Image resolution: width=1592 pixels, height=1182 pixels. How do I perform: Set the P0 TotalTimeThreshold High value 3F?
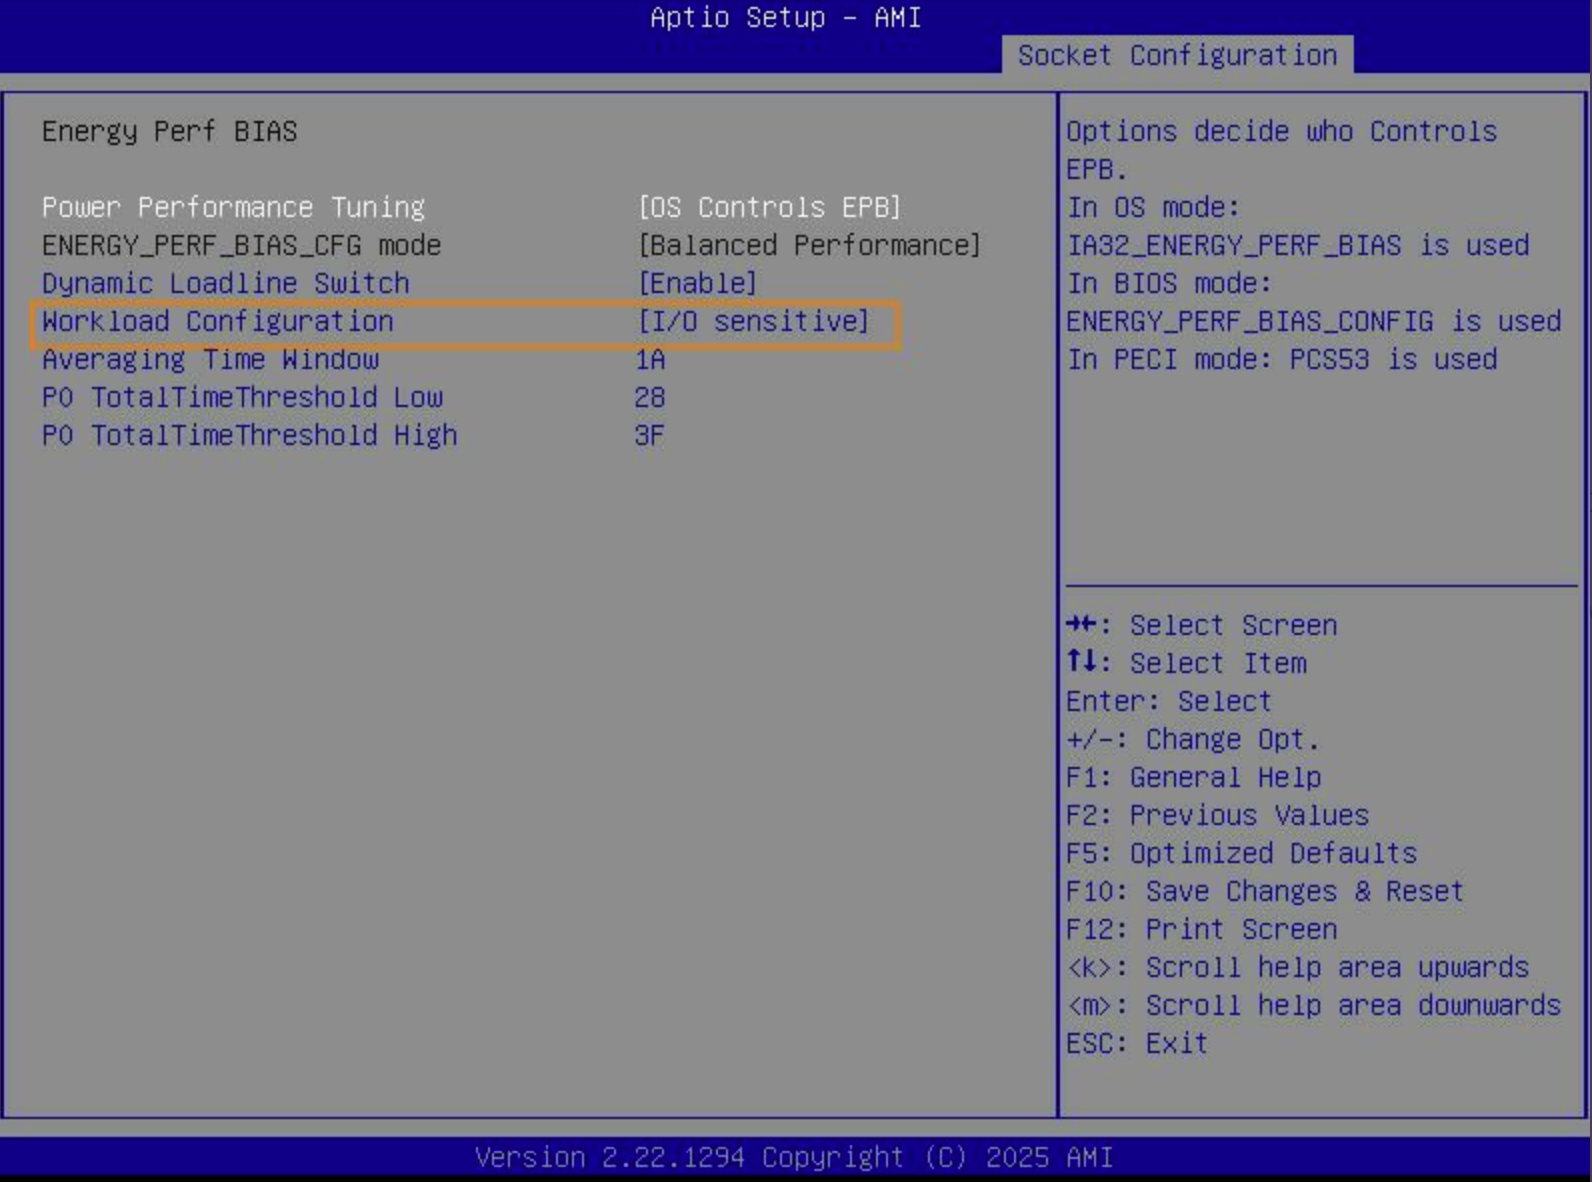(x=650, y=435)
